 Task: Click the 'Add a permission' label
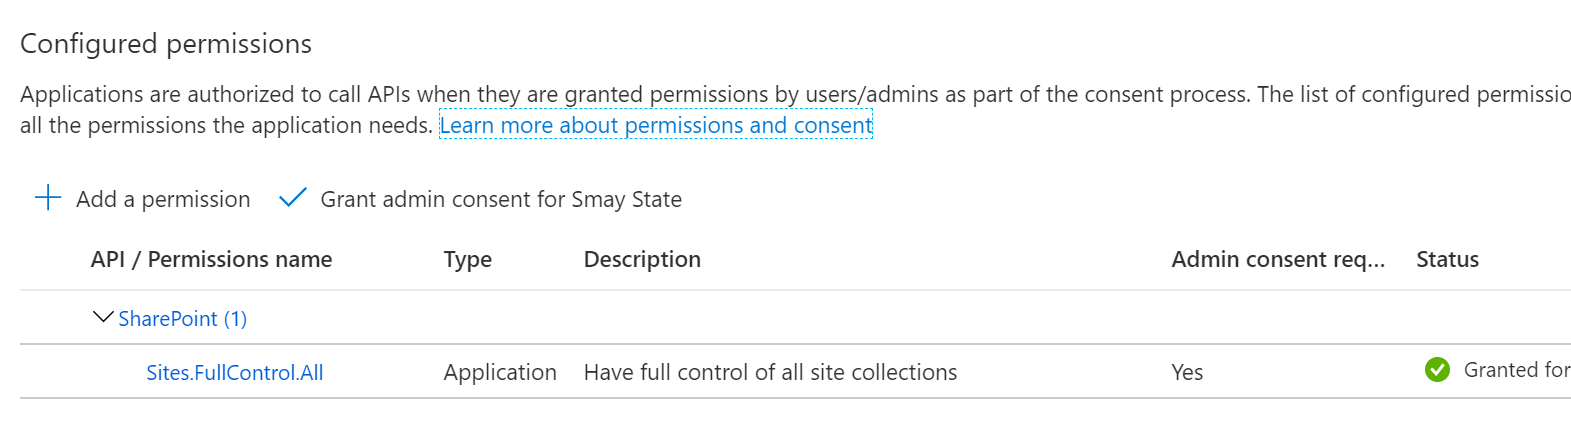pos(163,199)
